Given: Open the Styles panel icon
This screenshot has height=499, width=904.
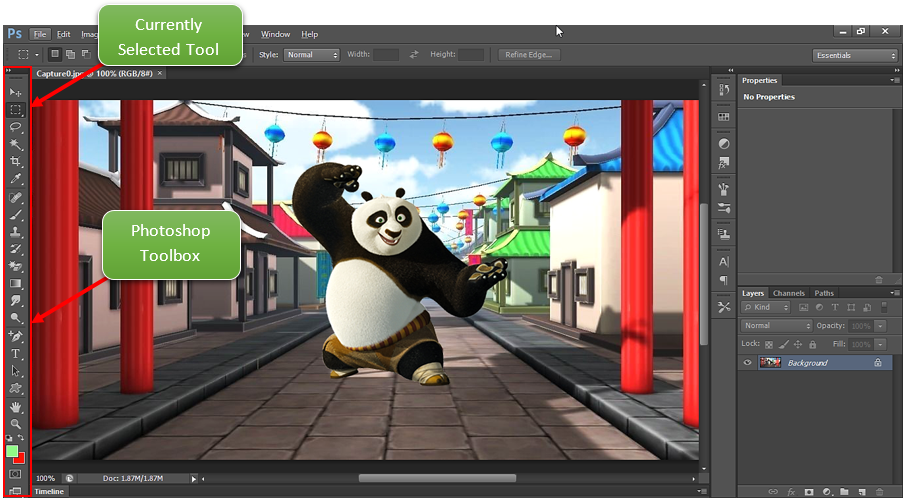Looking at the screenshot, I should click(724, 163).
